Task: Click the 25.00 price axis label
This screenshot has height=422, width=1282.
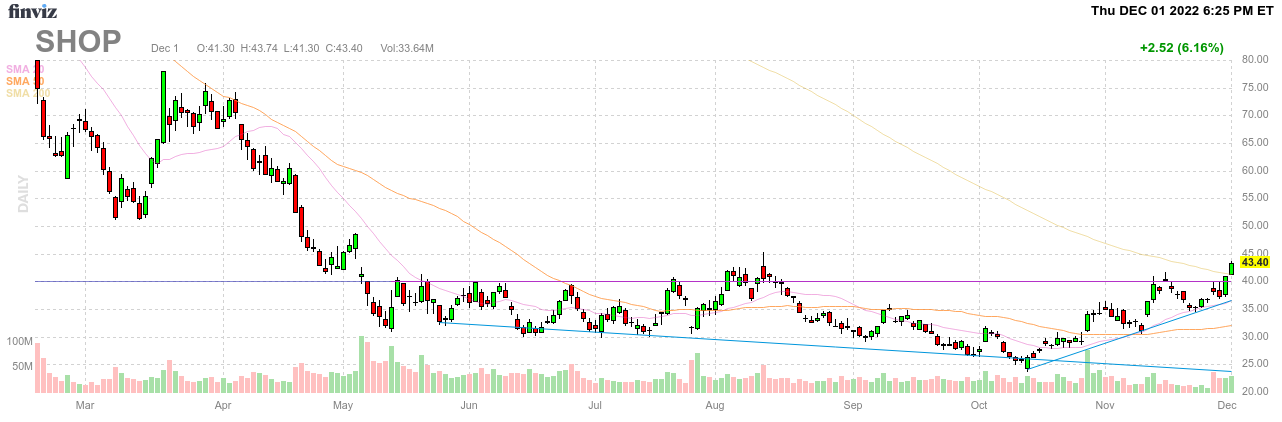Action: [x=1254, y=365]
